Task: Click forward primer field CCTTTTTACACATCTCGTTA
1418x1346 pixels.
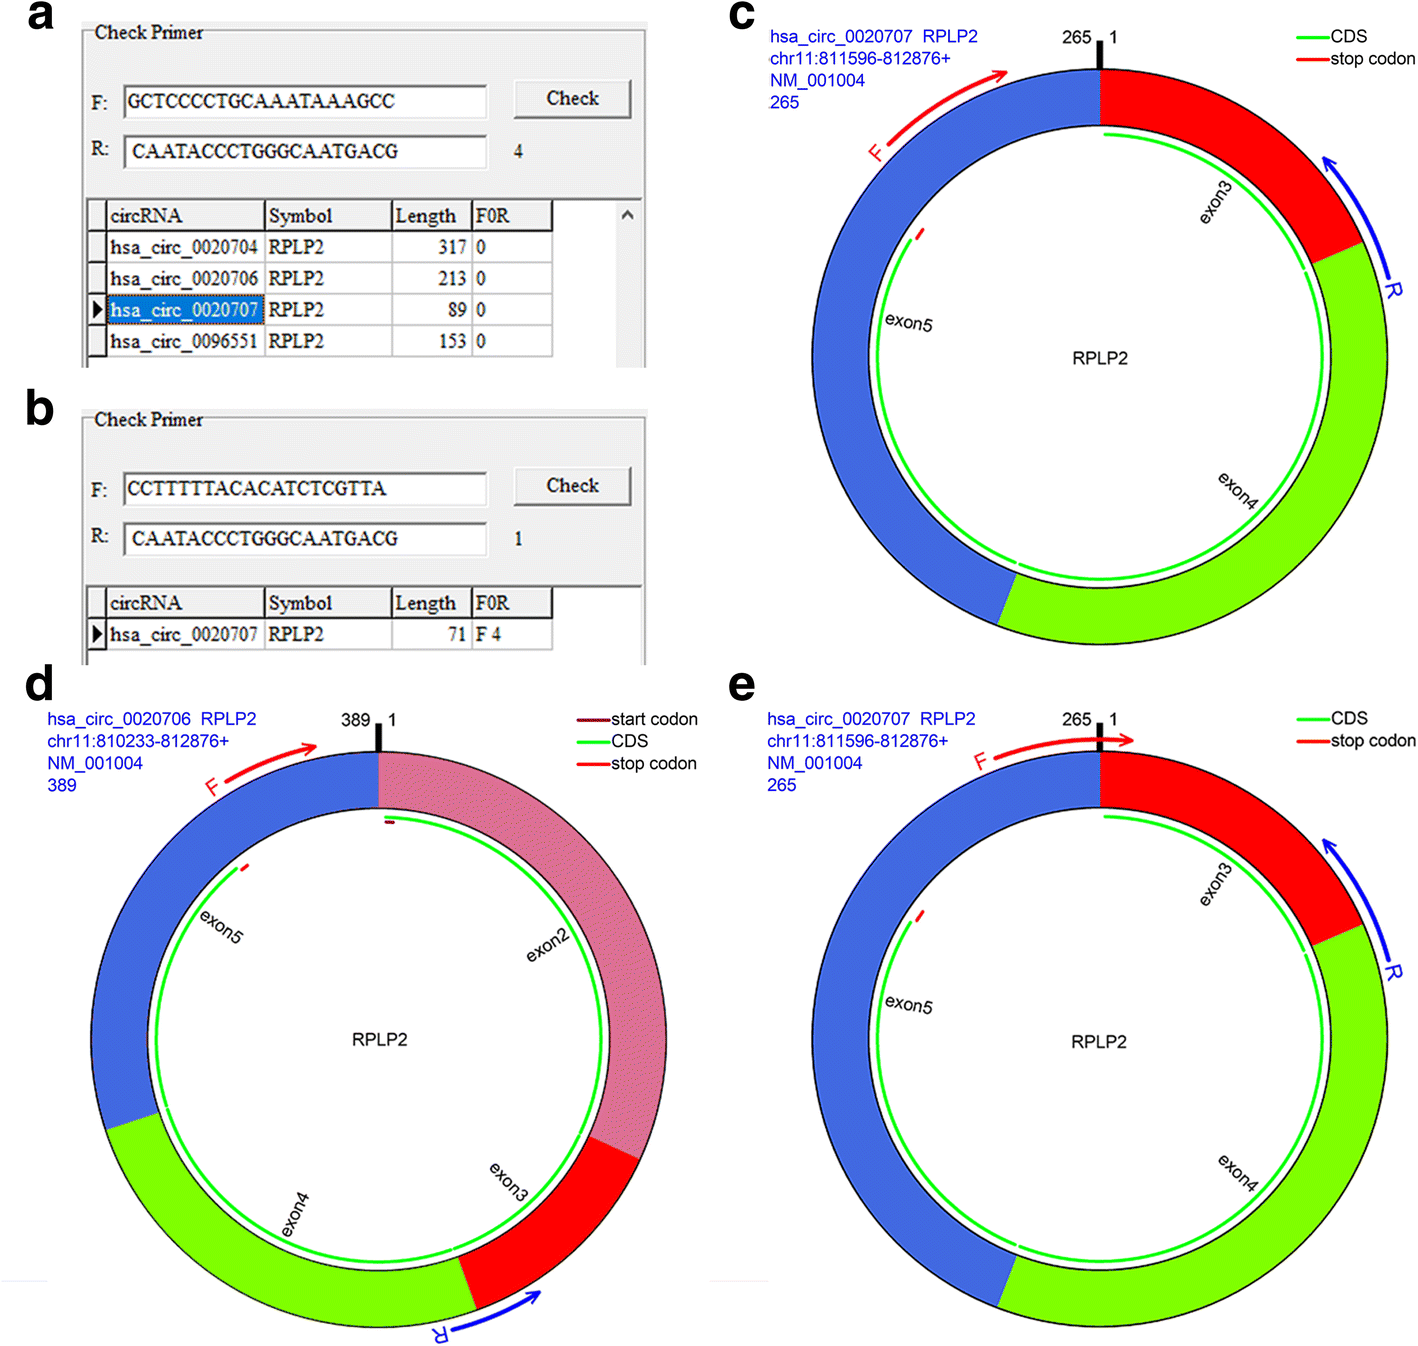Action: pyautogui.click(x=305, y=489)
